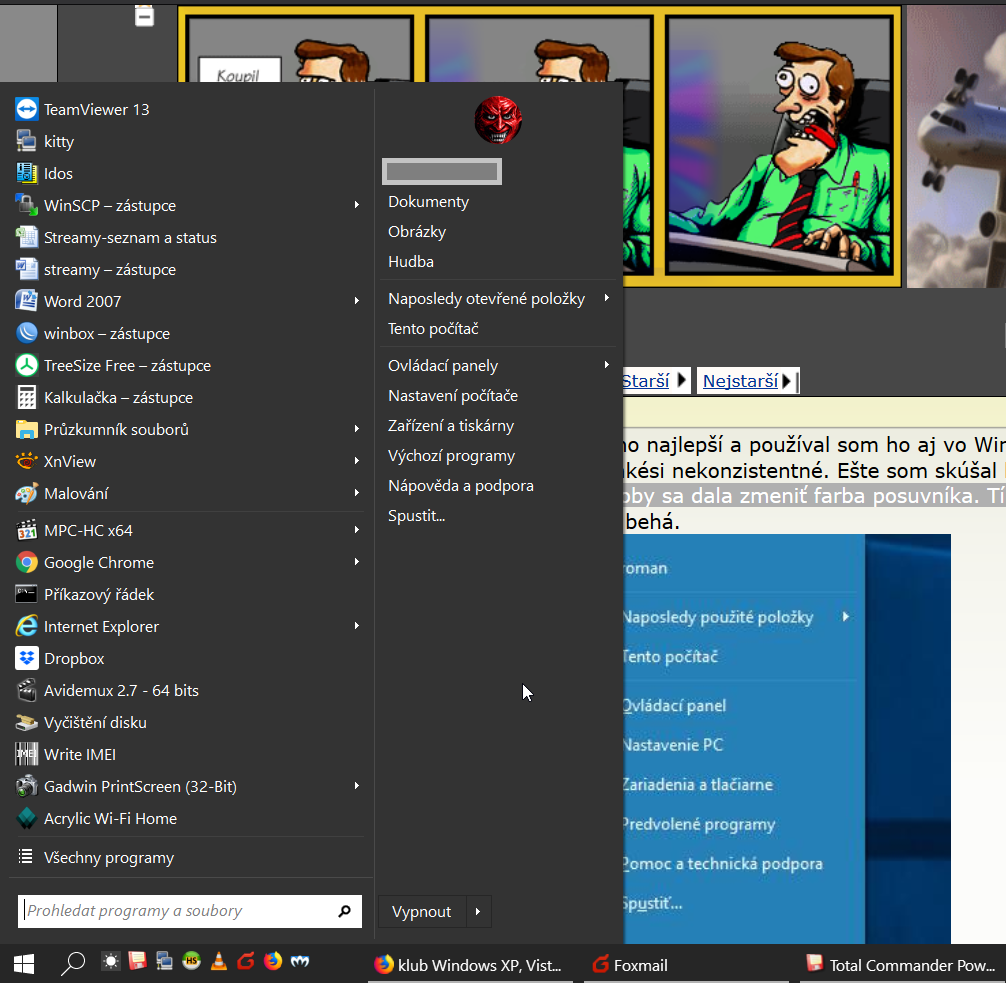
Task: Open Průzkumník souborů
Action: (188, 429)
